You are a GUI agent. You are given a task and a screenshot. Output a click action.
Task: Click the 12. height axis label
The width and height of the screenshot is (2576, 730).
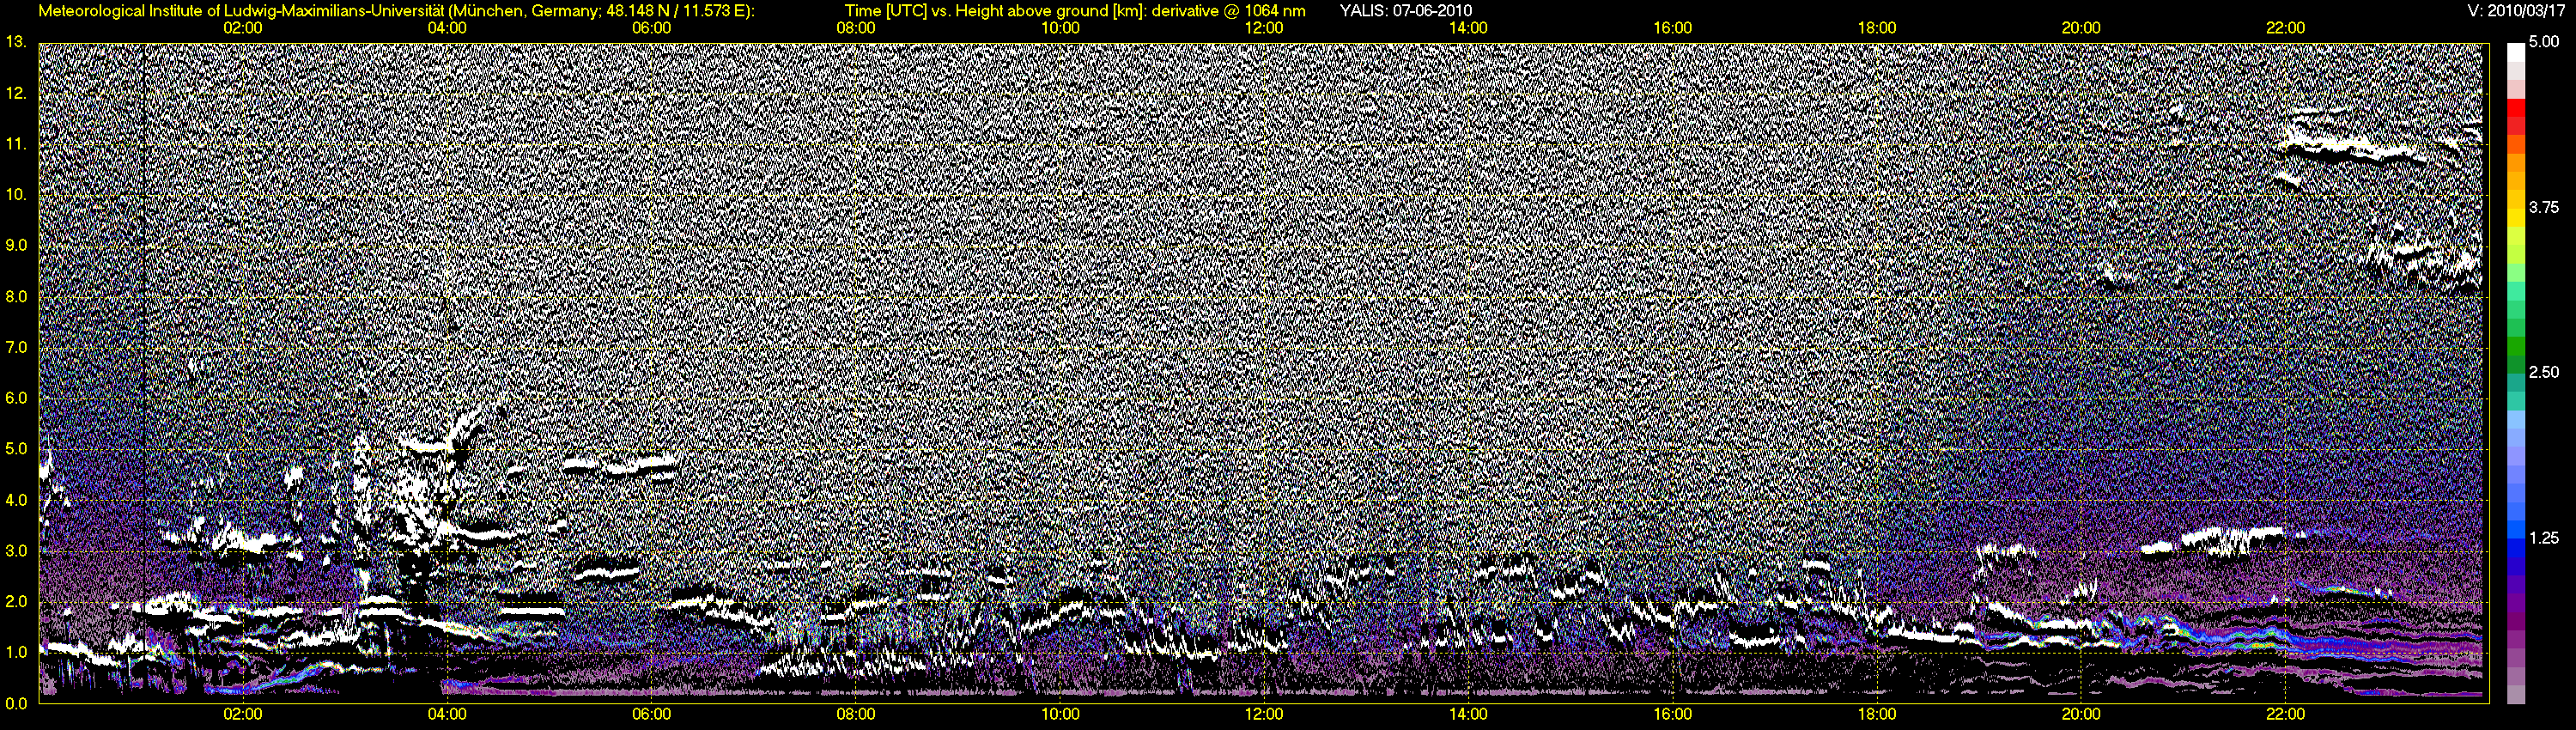16,93
